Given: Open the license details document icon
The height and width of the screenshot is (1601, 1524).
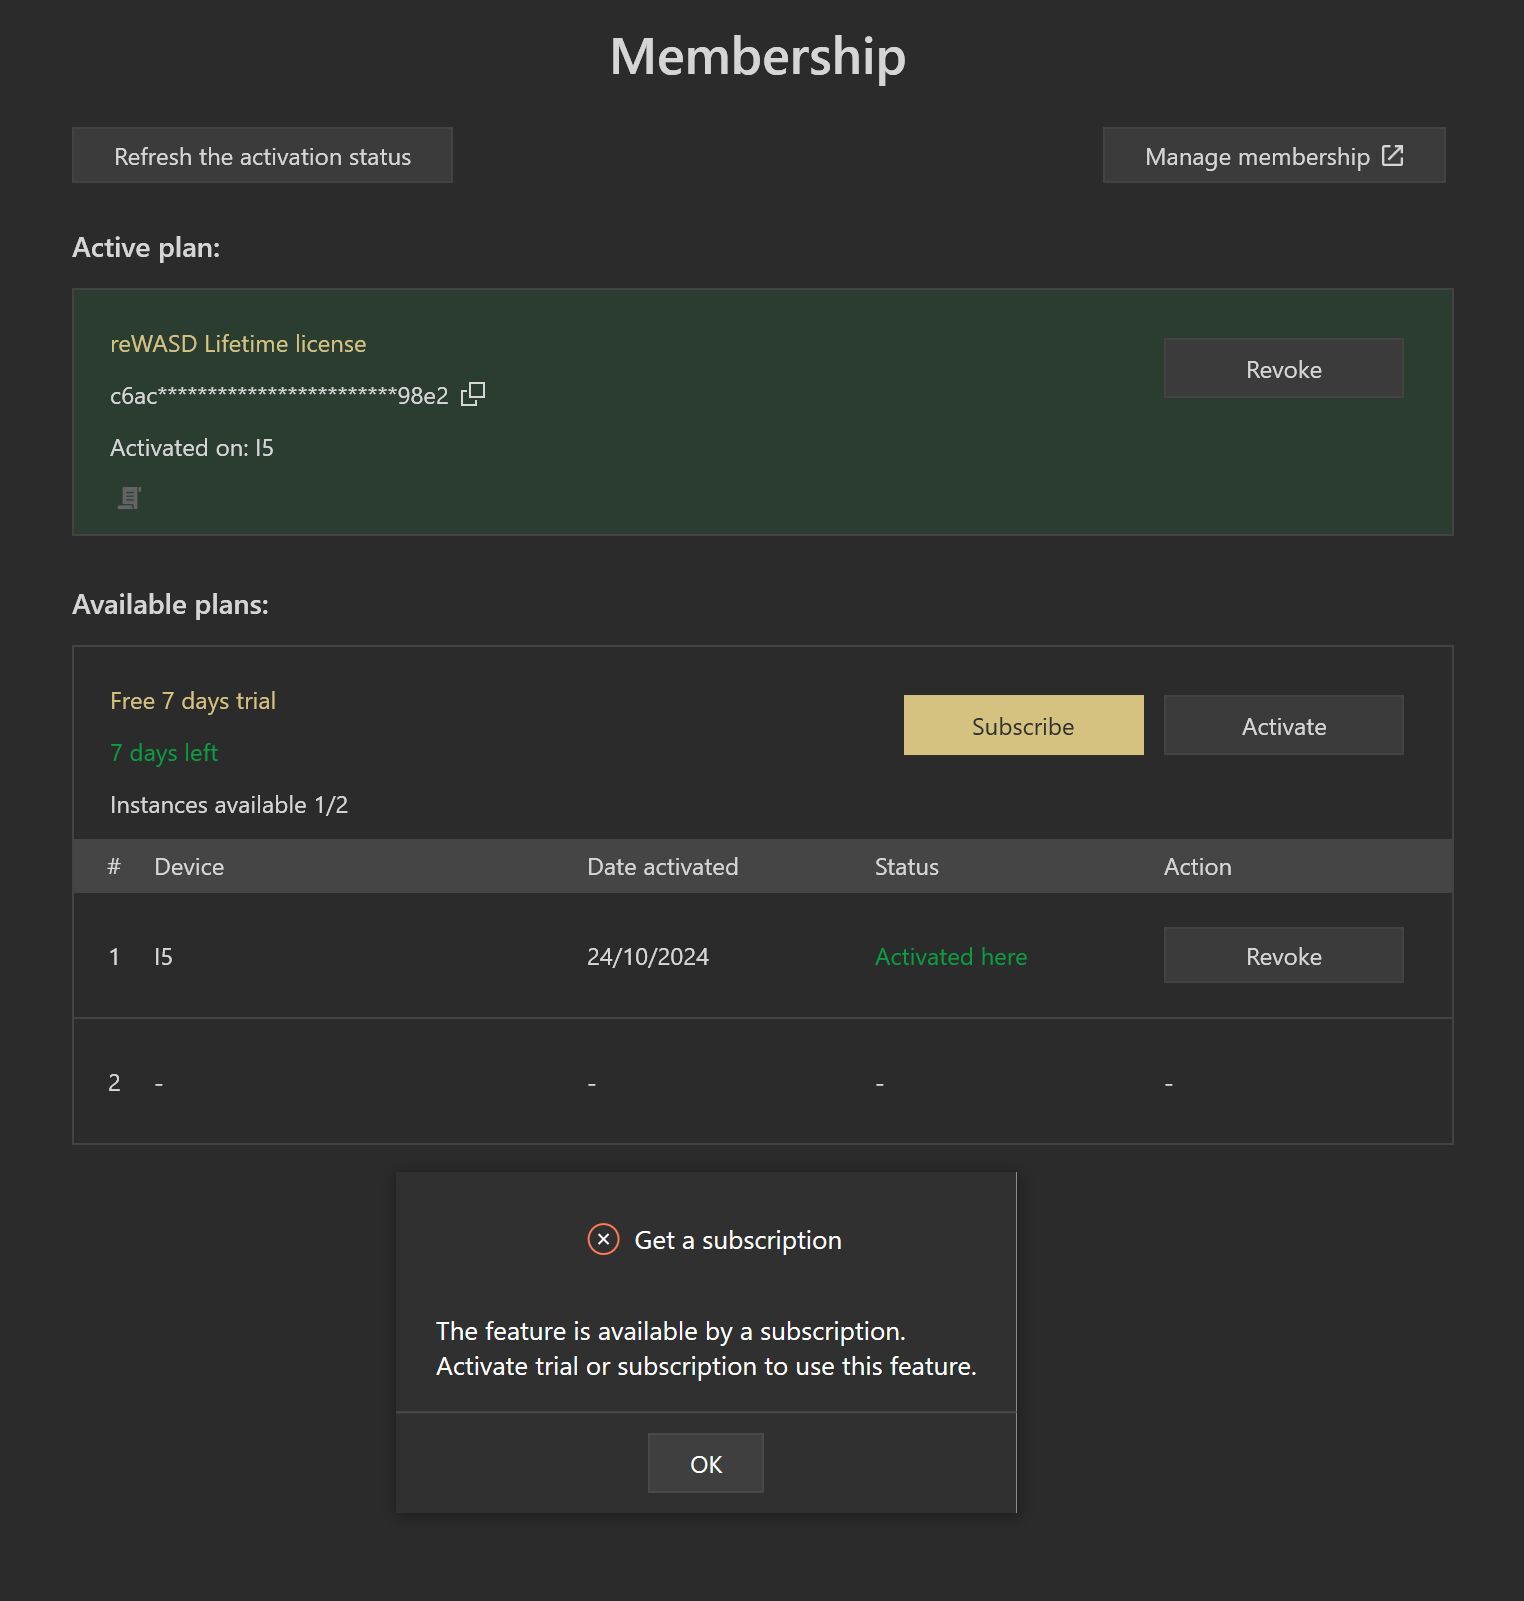Looking at the screenshot, I should click(129, 497).
